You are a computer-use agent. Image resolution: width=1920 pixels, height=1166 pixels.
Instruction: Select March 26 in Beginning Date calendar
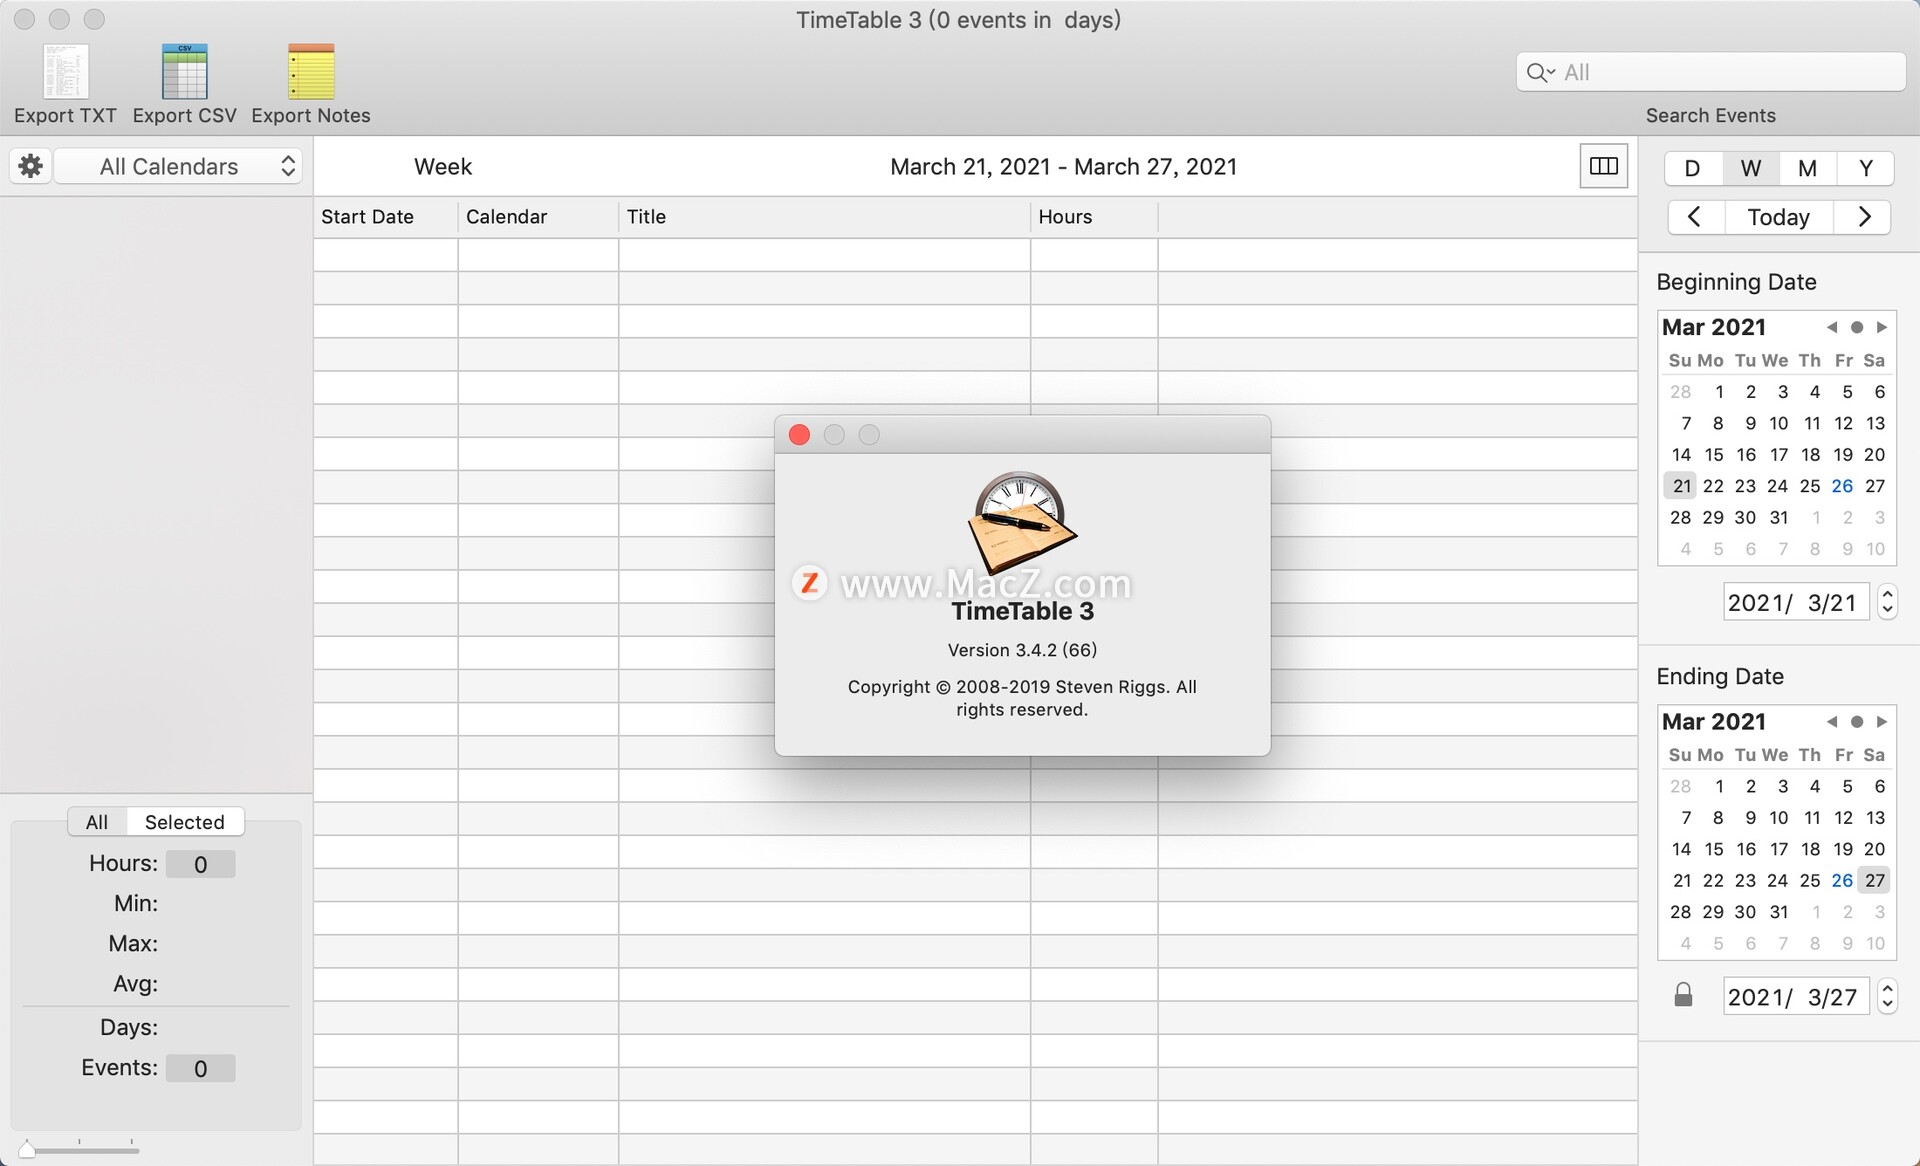coord(1842,486)
